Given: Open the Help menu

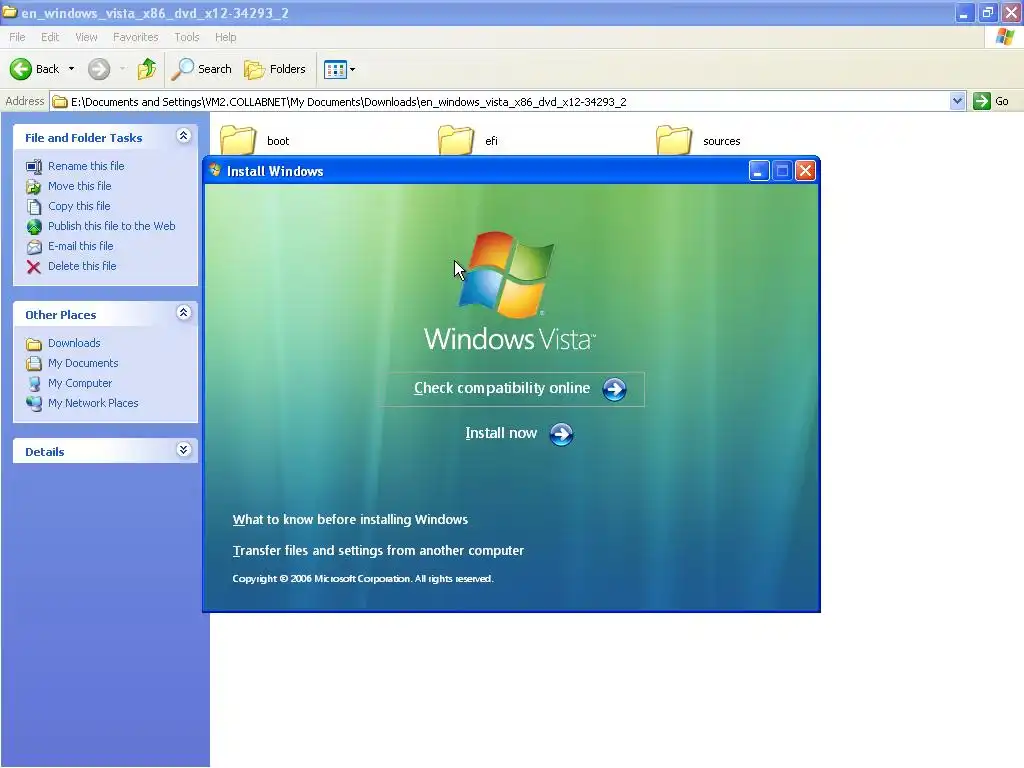Looking at the screenshot, I should [225, 37].
